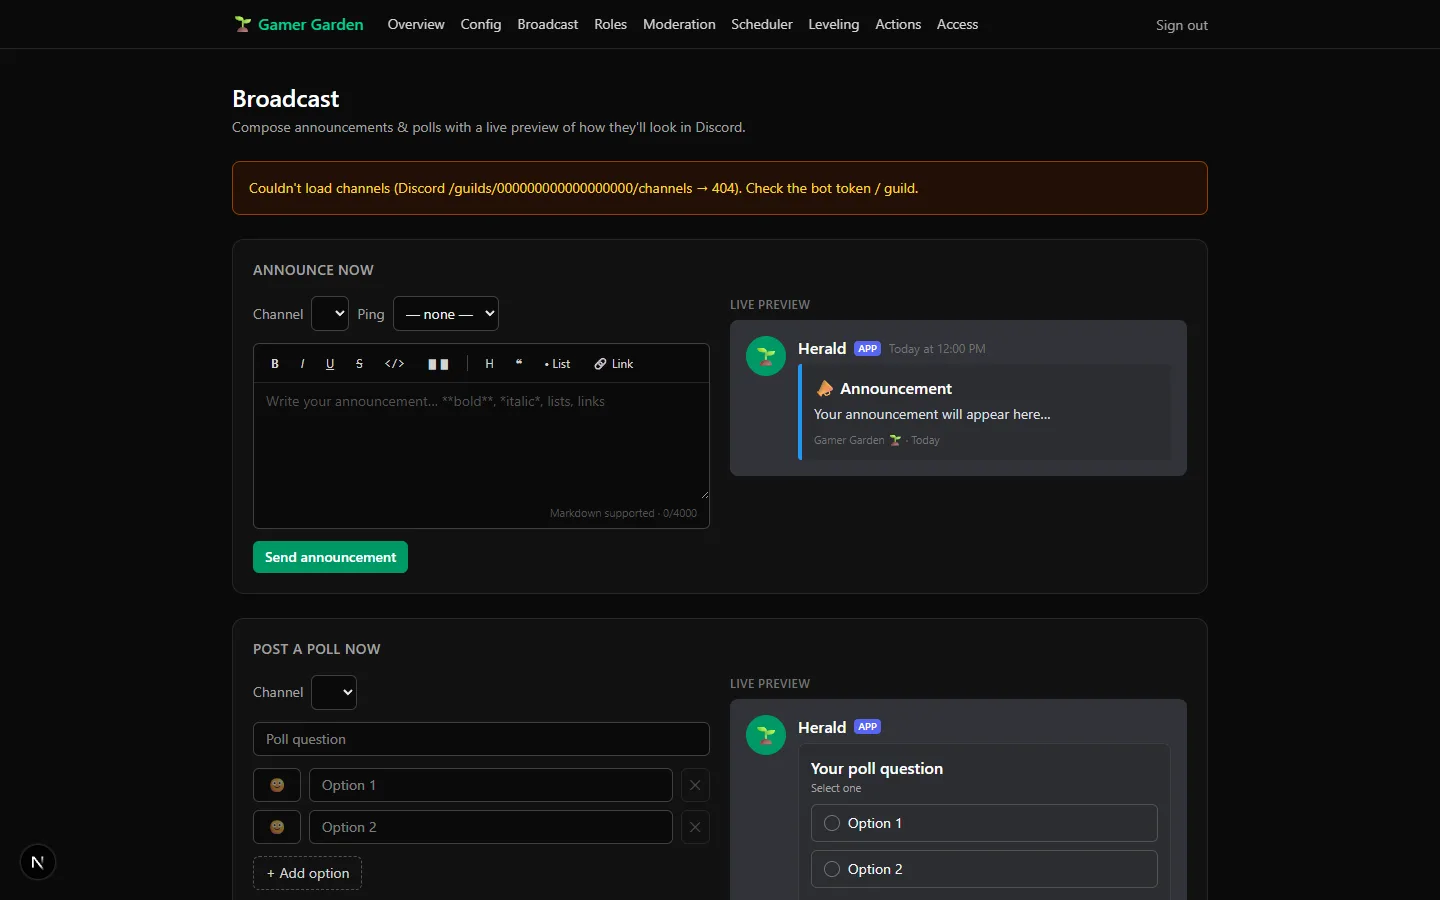Click the 'Today at 12:00 PM' timestamp
This screenshot has width=1440, height=900.
tap(937, 349)
